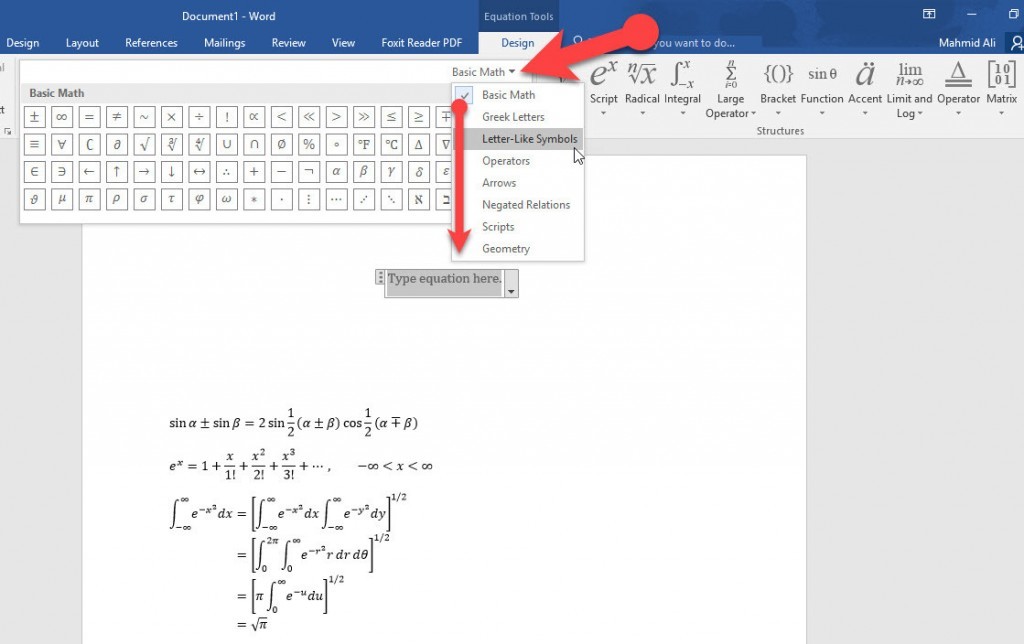Viewport: 1024px width, 644px height.
Task: Expand the Radical structures gallery
Action: coord(642,89)
